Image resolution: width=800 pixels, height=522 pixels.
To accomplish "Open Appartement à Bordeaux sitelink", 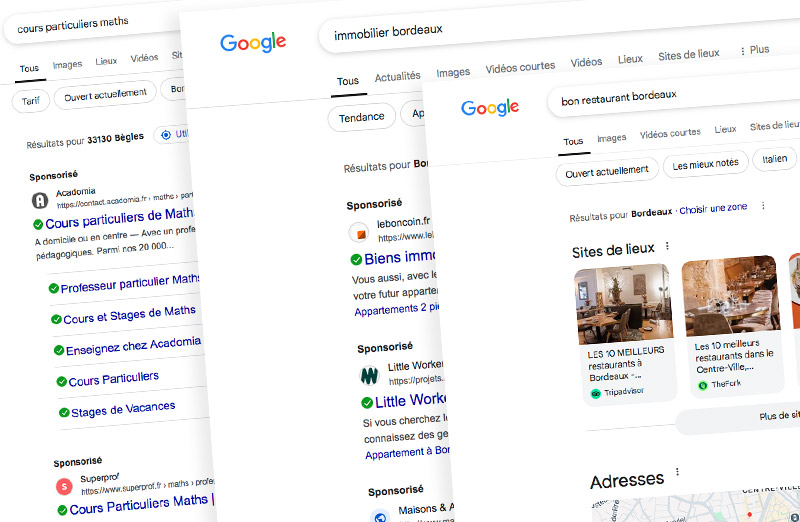I will point(407,453).
